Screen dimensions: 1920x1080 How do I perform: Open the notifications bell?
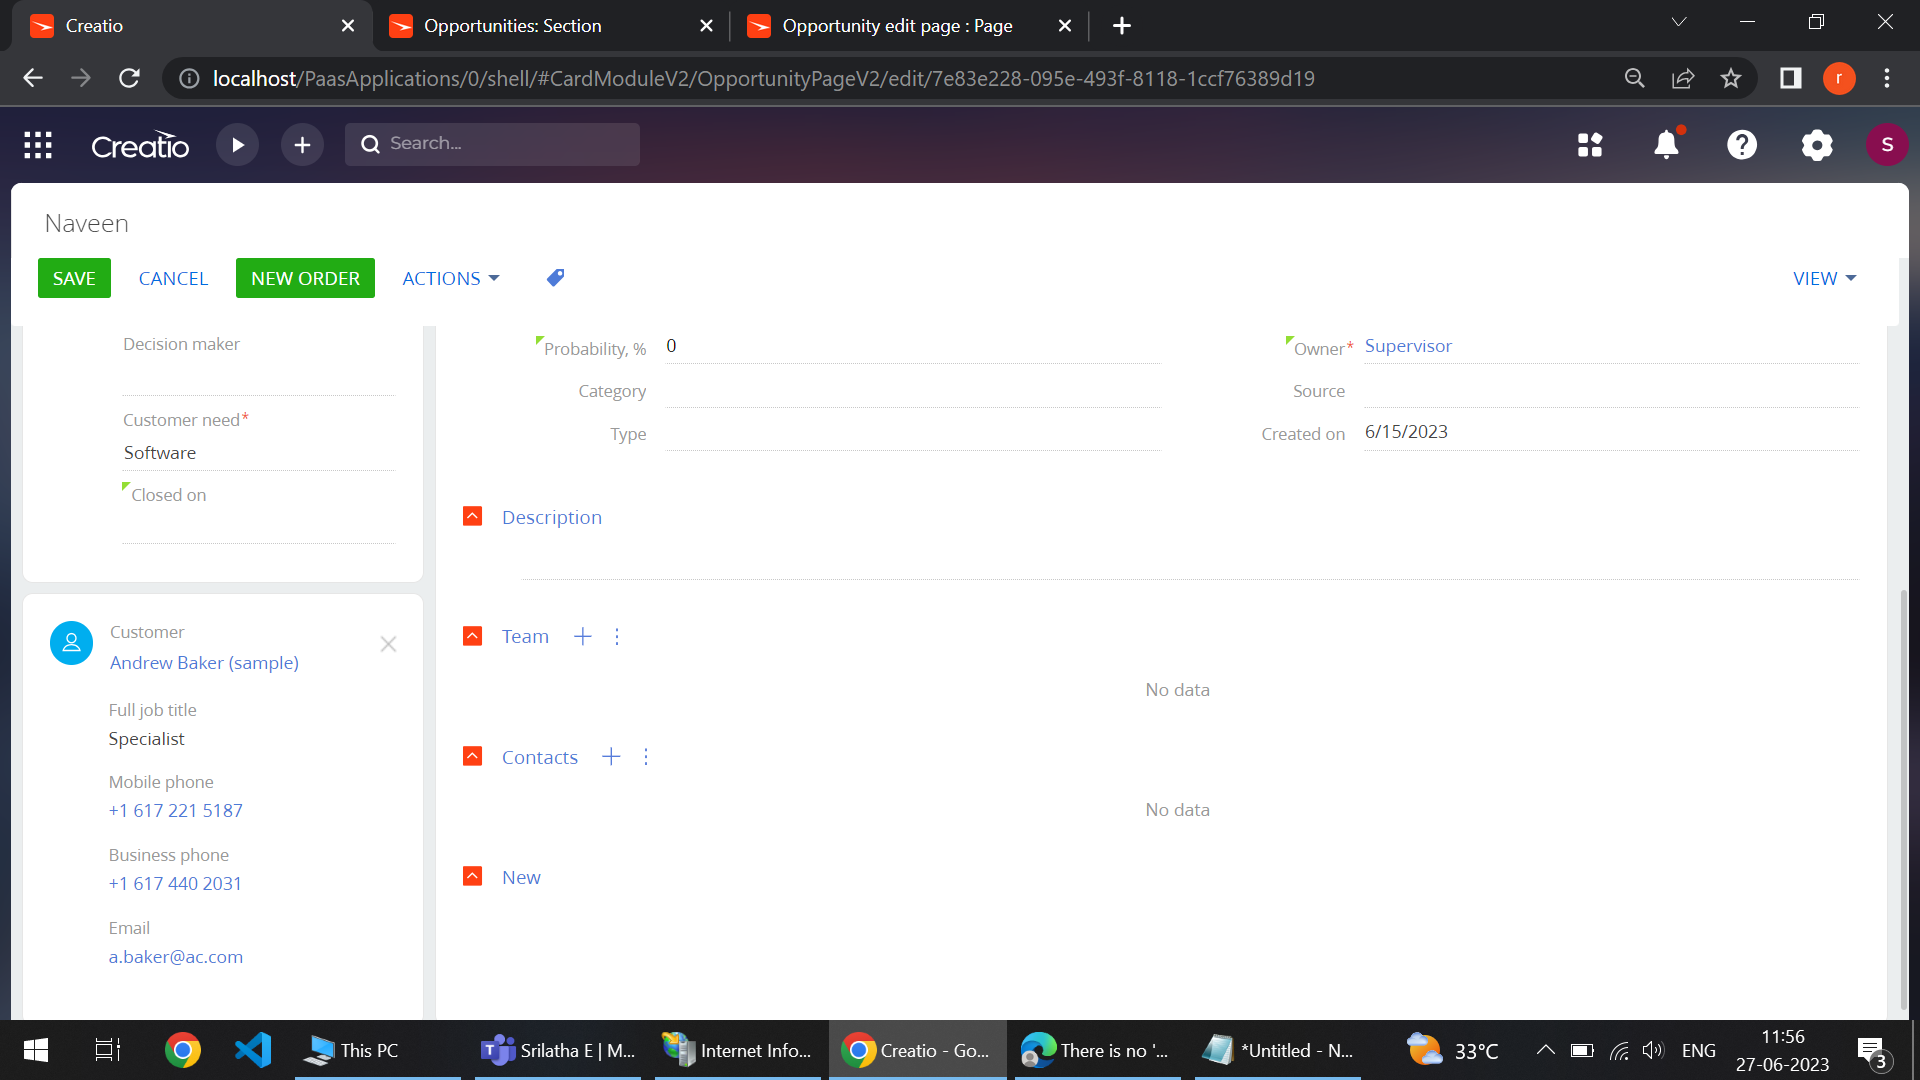click(x=1665, y=145)
